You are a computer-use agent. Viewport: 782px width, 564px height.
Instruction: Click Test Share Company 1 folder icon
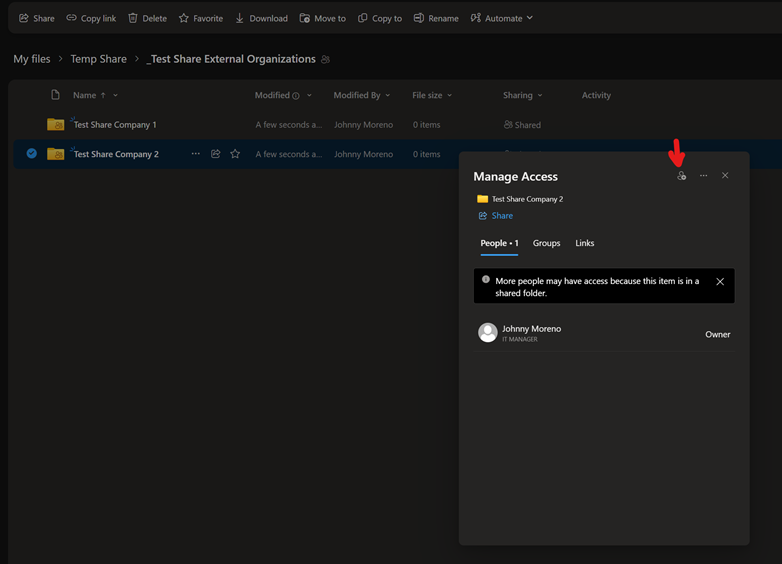(x=55, y=124)
